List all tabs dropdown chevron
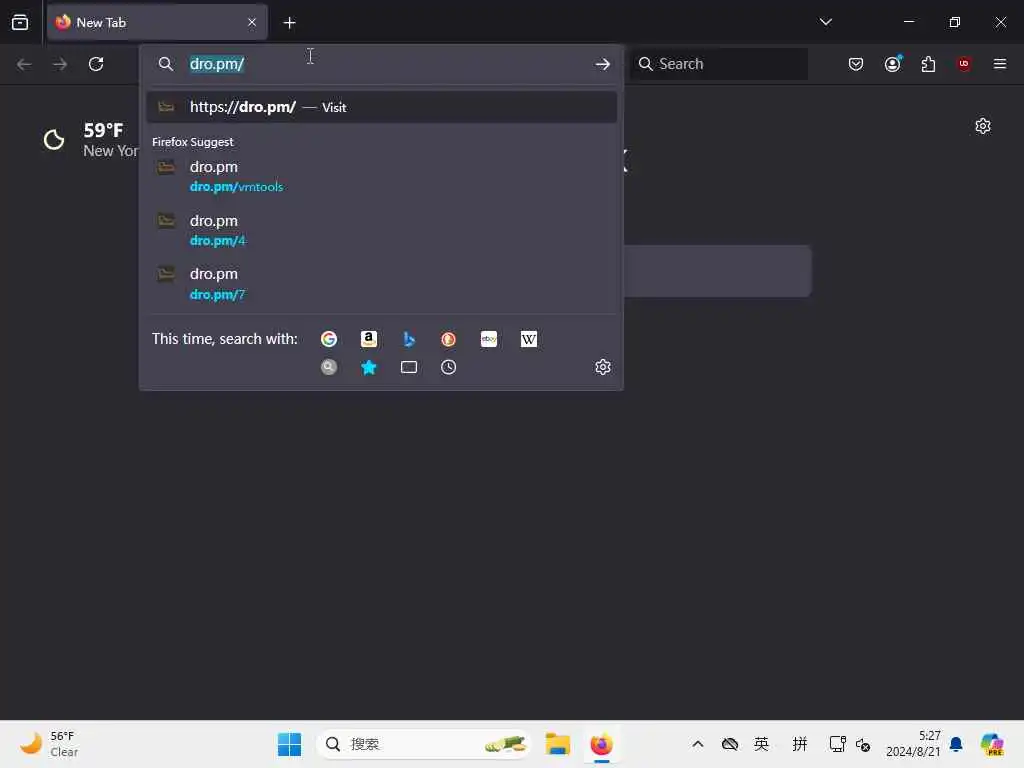Viewport: 1024px width, 768px height. pos(825,22)
